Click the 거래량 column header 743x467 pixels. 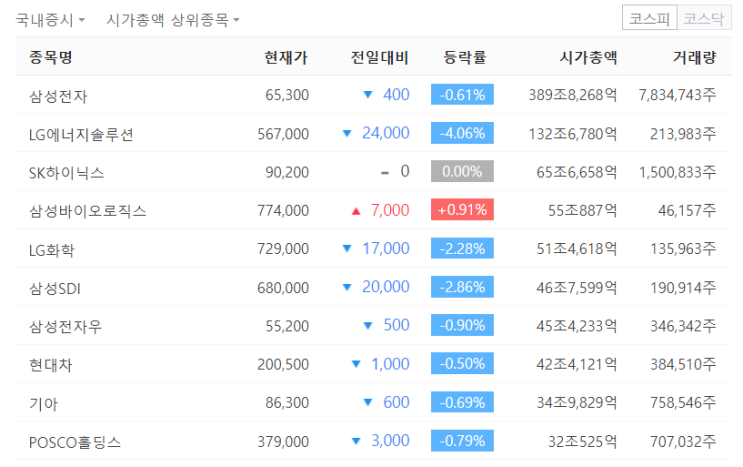(694, 57)
